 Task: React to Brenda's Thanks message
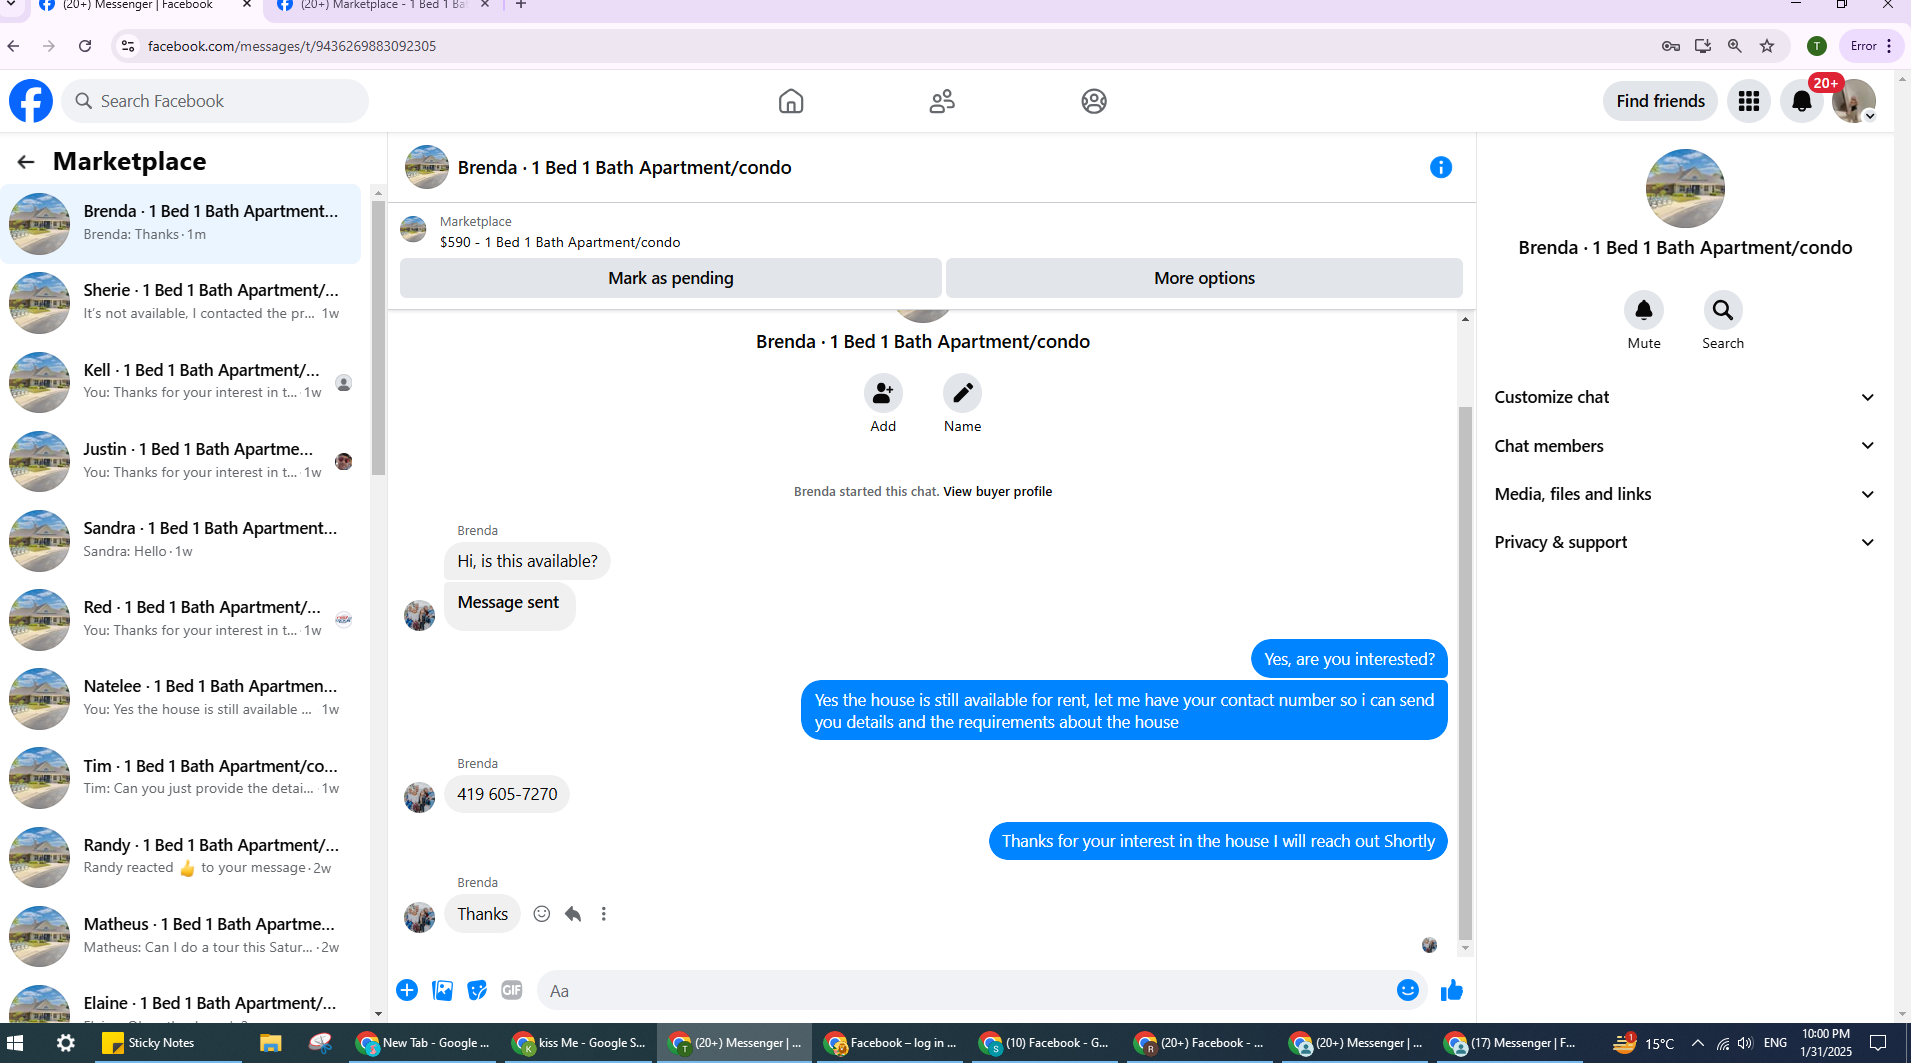click(x=542, y=914)
